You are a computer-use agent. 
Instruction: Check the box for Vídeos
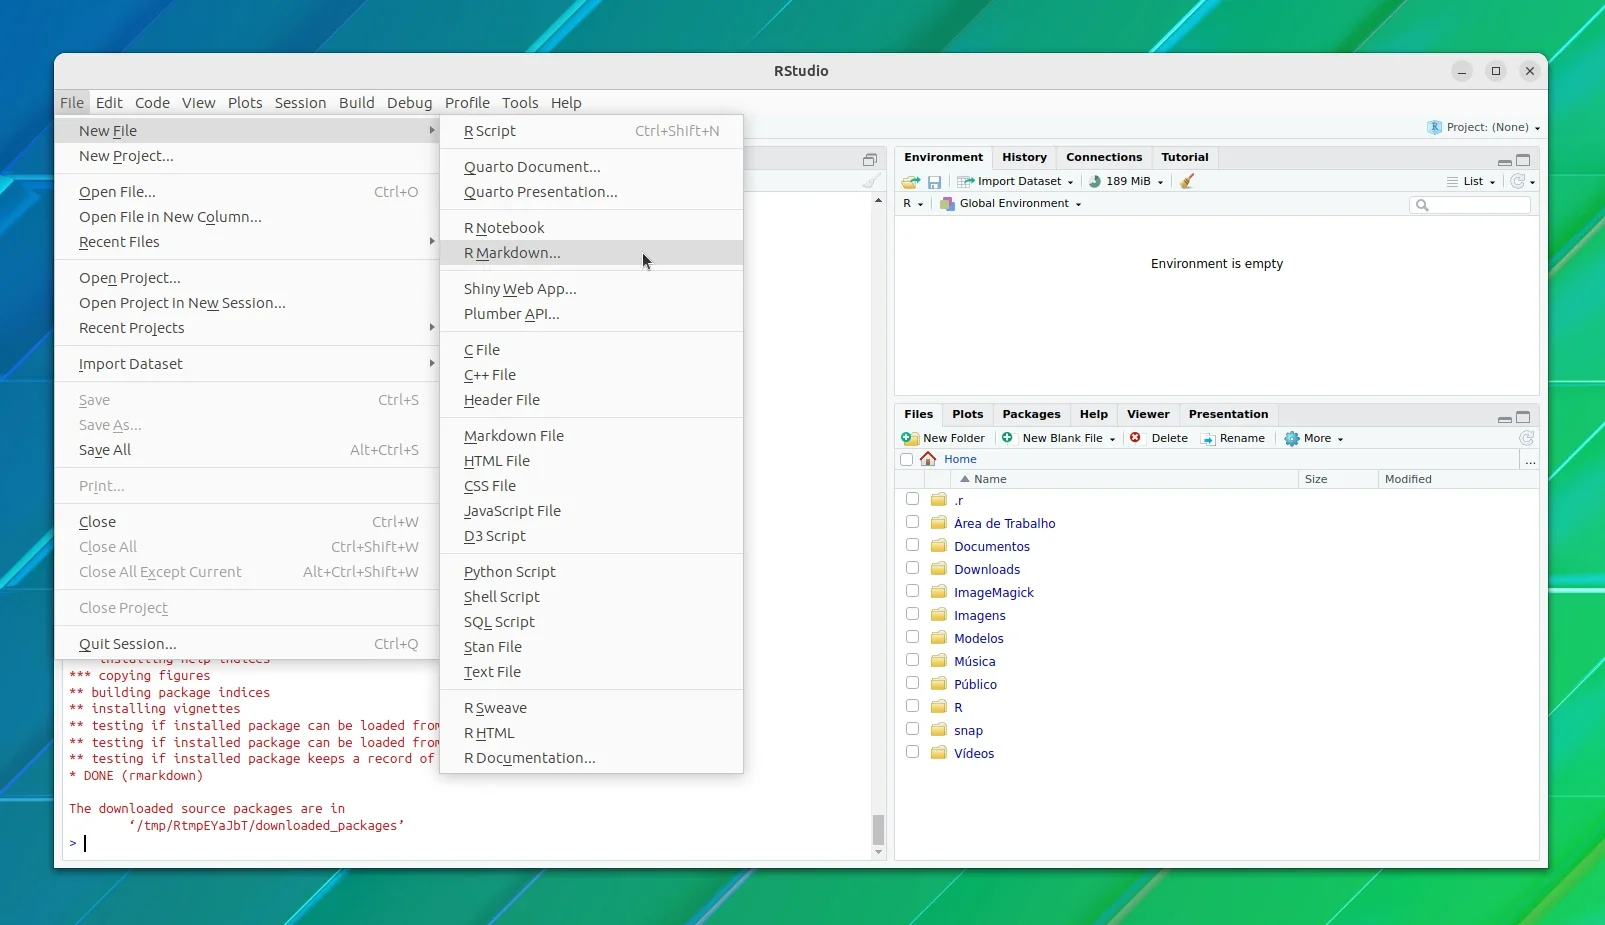point(912,752)
